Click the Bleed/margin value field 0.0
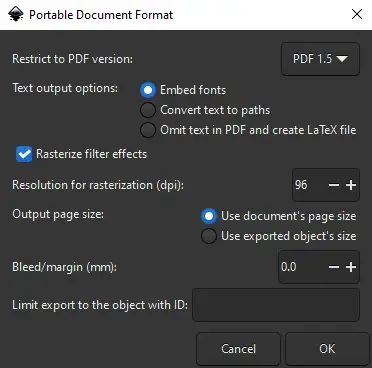The height and width of the screenshot is (368, 372). [x=302, y=267]
